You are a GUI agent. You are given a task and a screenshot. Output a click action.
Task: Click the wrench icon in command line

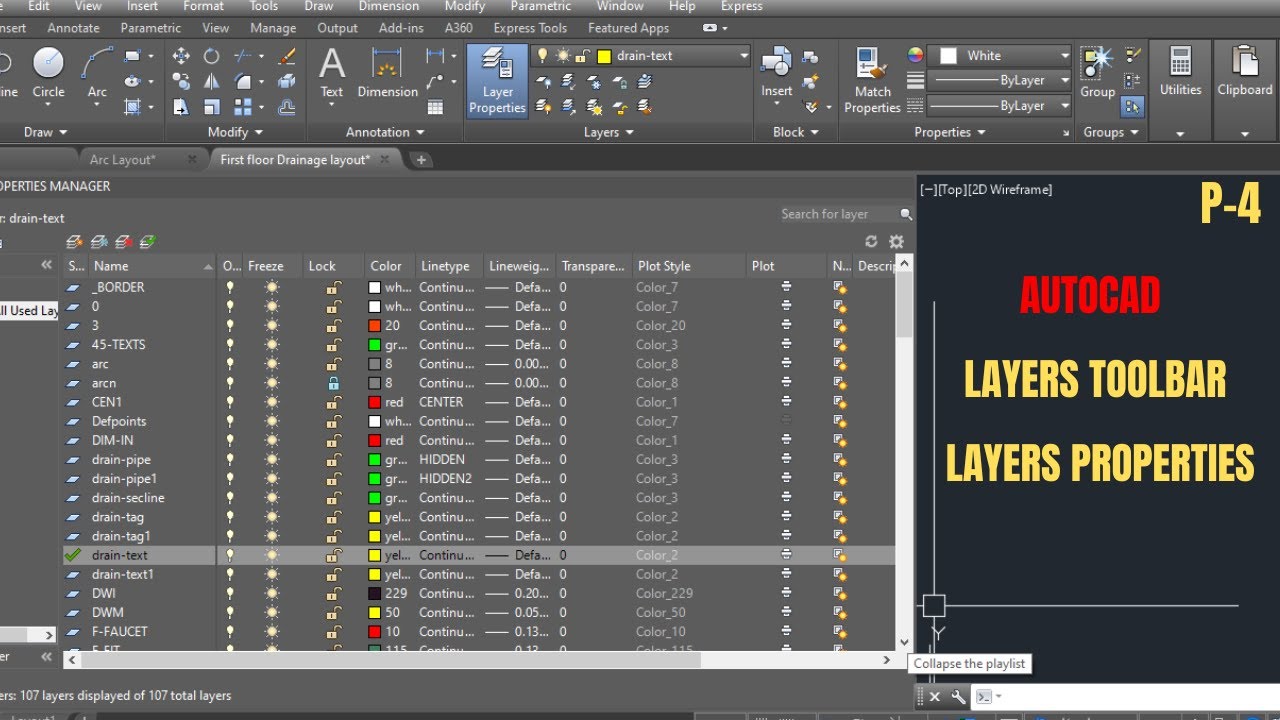(958, 697)
